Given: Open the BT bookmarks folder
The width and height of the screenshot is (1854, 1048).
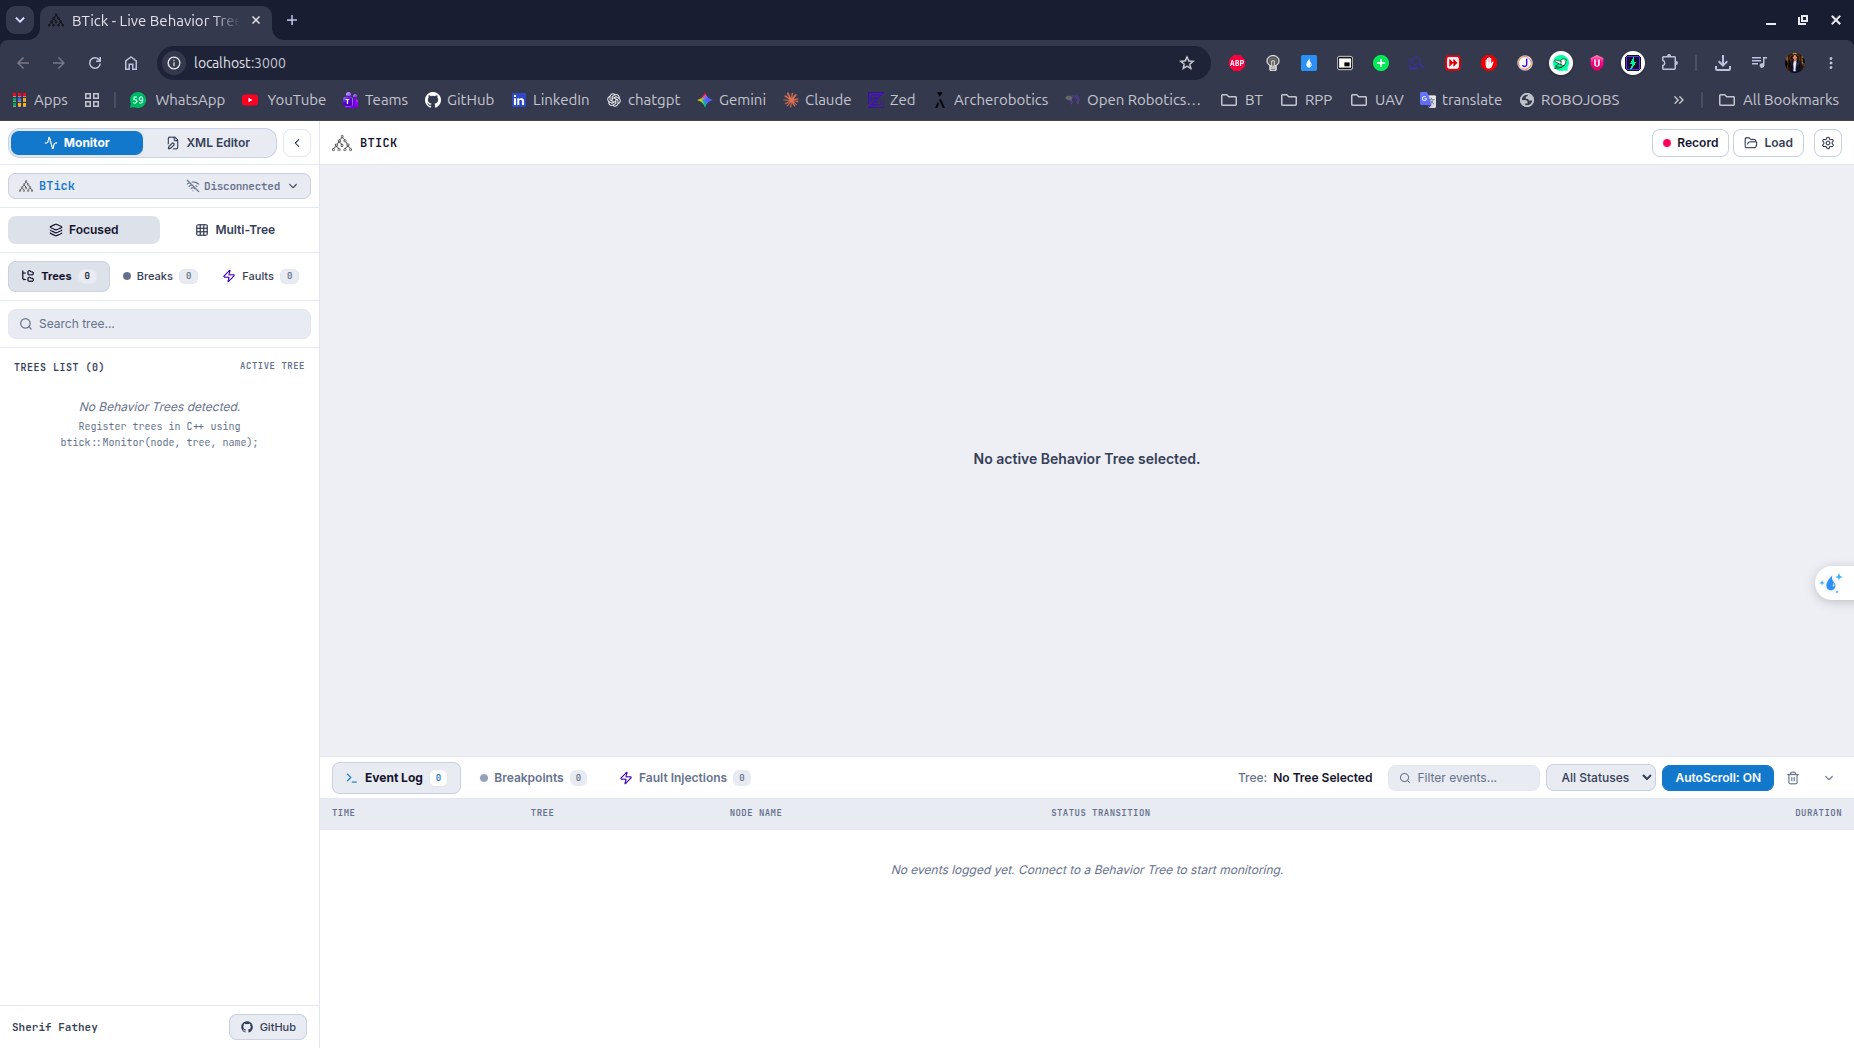Looking at the screenshot, I should [x=1242, y=100].
